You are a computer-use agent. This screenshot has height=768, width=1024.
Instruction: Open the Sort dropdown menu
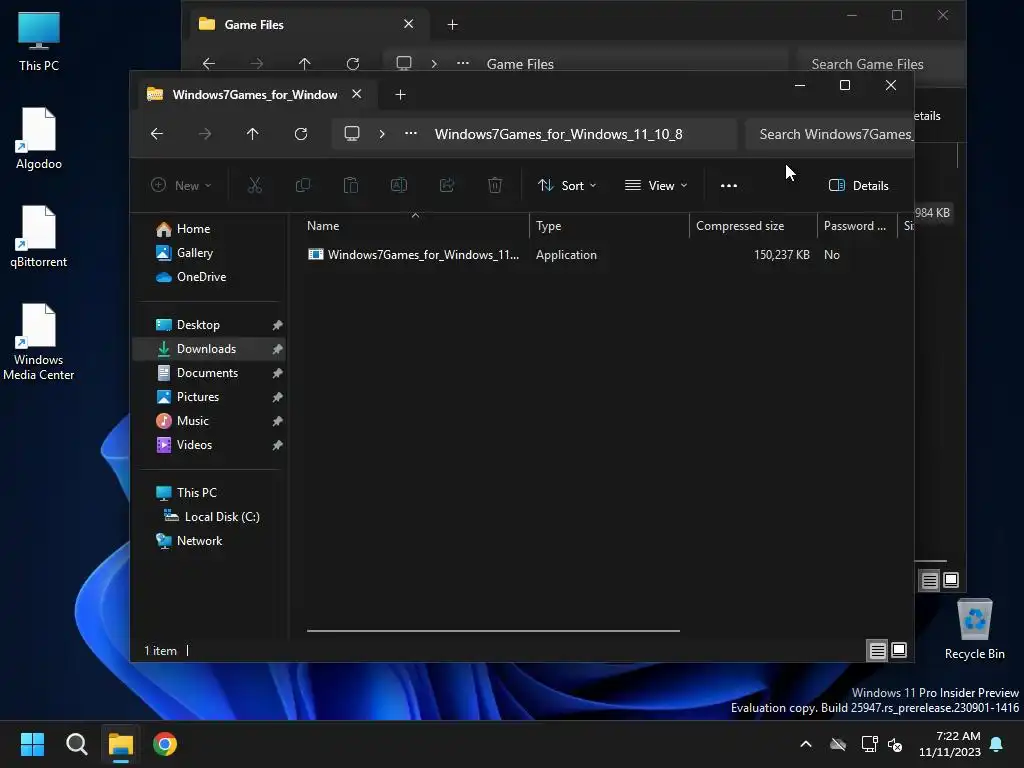(x=567, y=185)
